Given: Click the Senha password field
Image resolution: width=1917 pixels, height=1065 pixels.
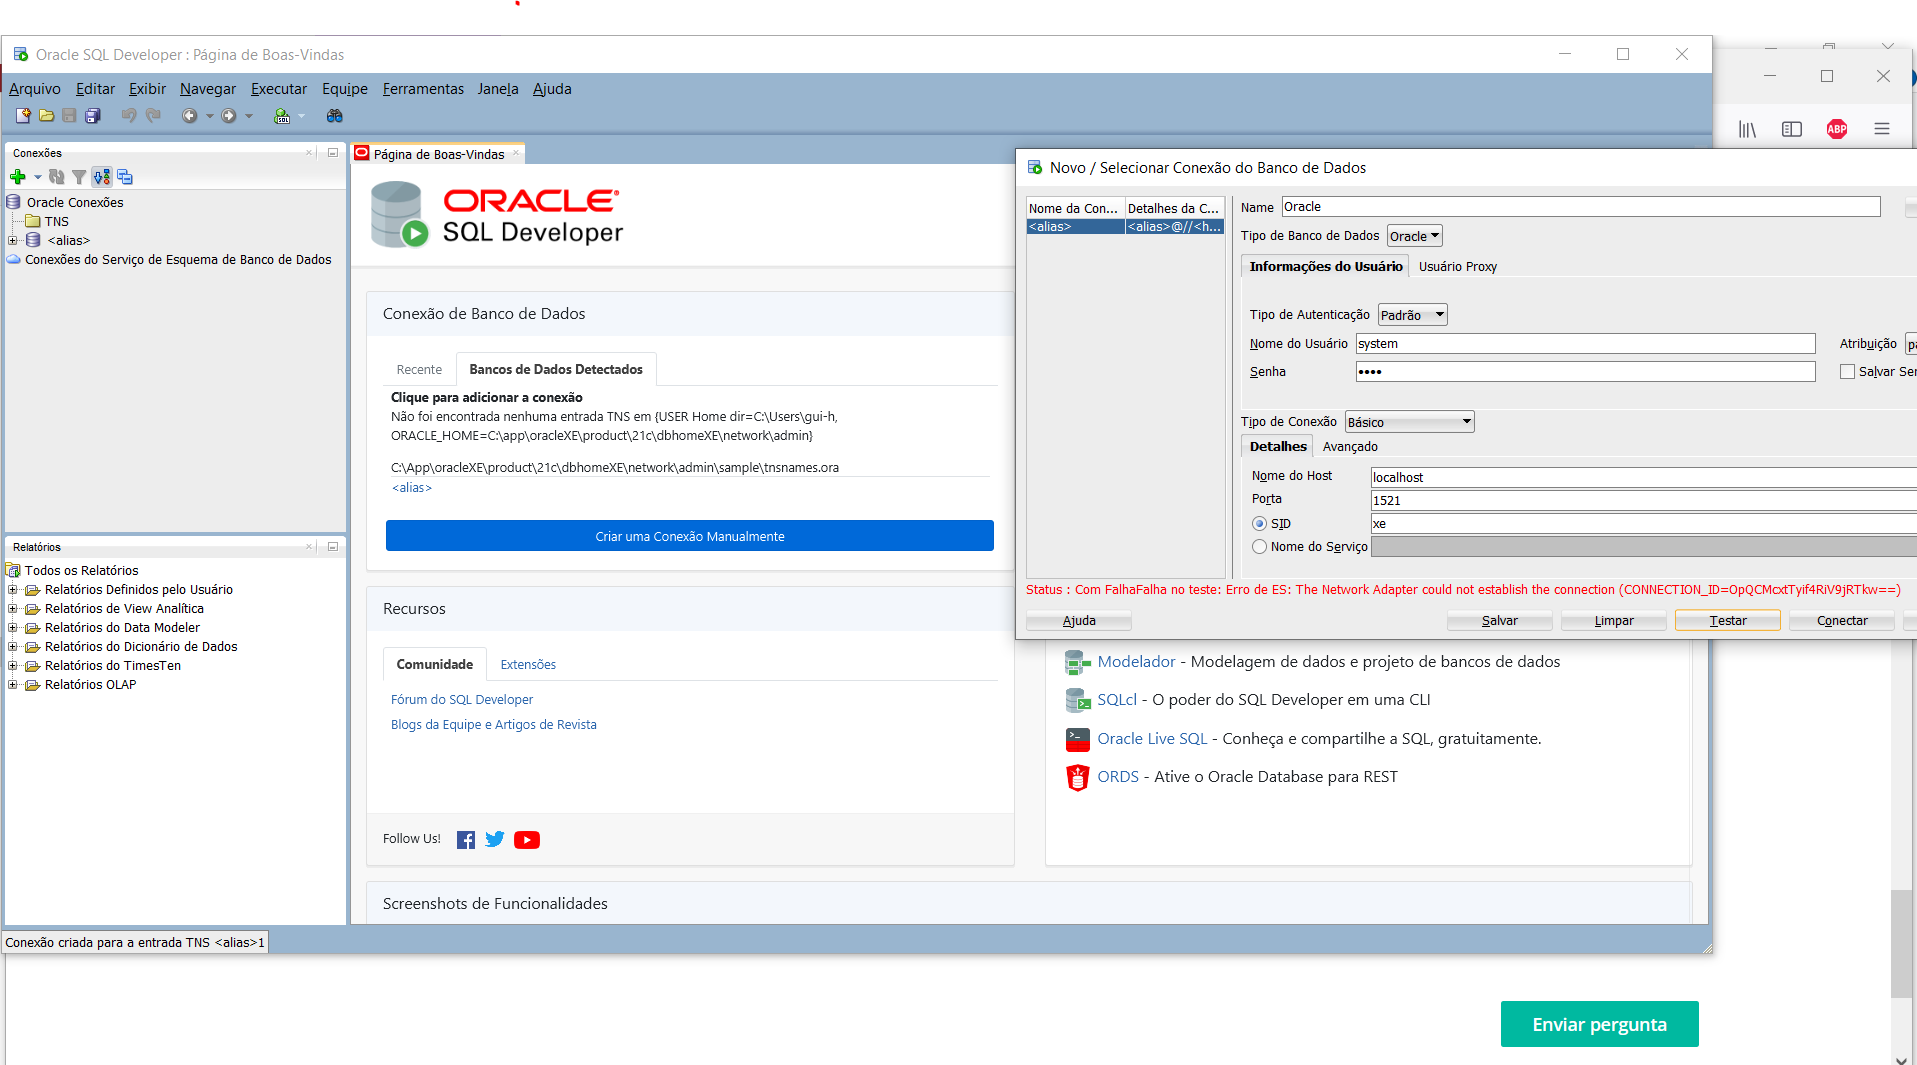Looking at the screenshot, I should click(x=1585, y=372).
